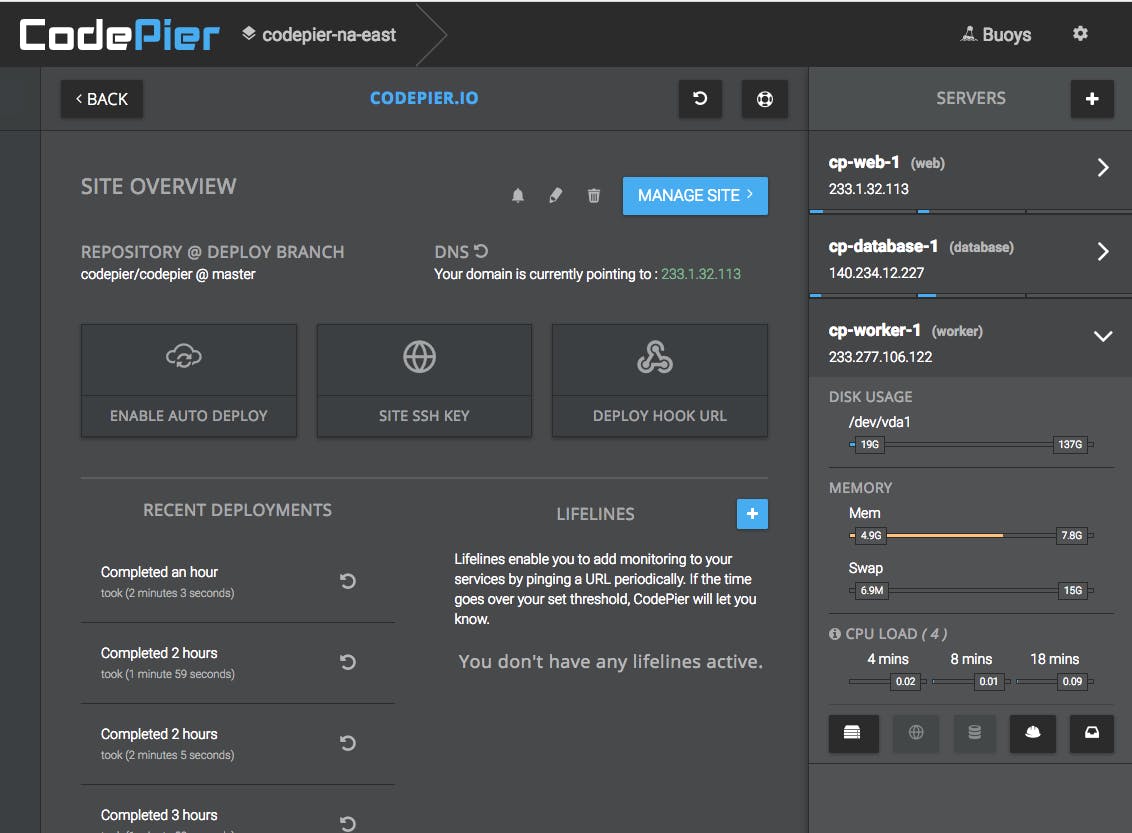Rollback the deployment completed 3 hours ago
Viewport: 1132px width, 833px height.
(347, 823)
